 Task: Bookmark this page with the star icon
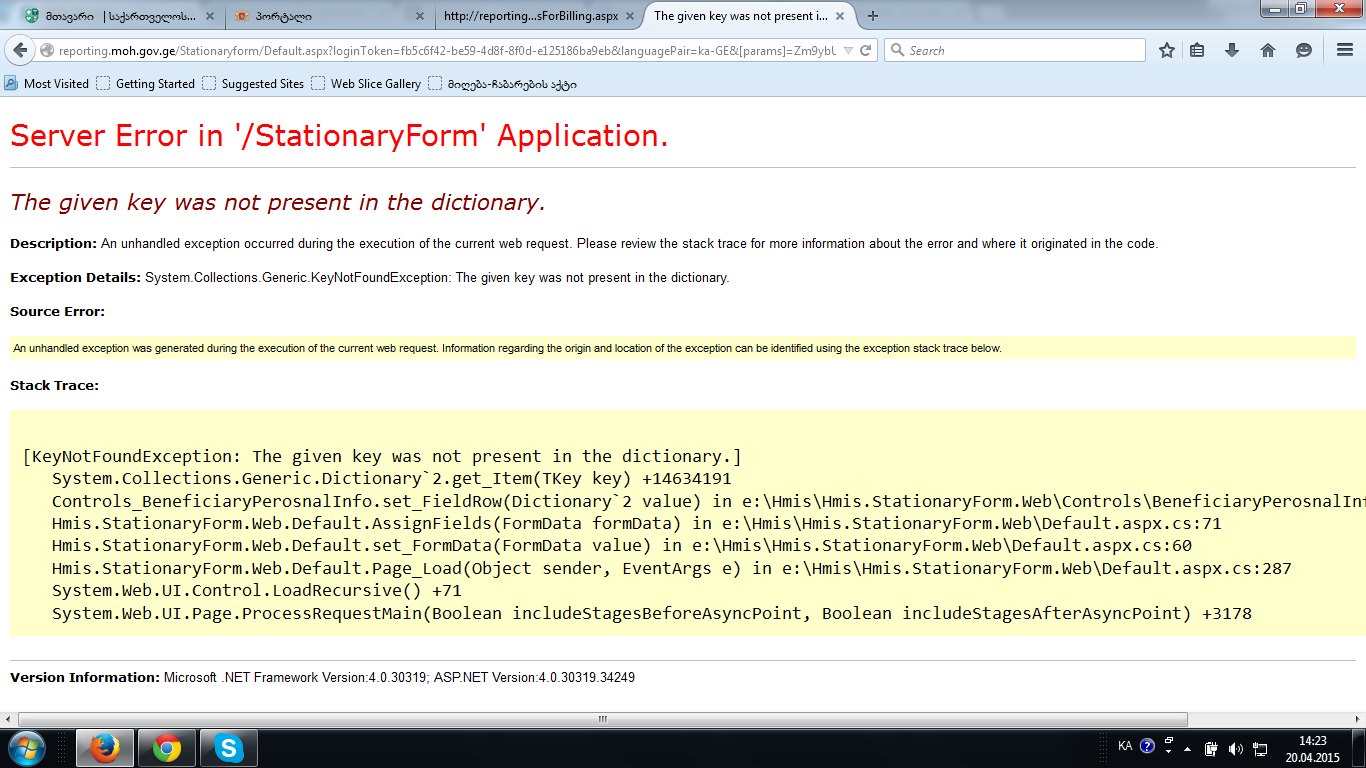(x=1166, y=50)
